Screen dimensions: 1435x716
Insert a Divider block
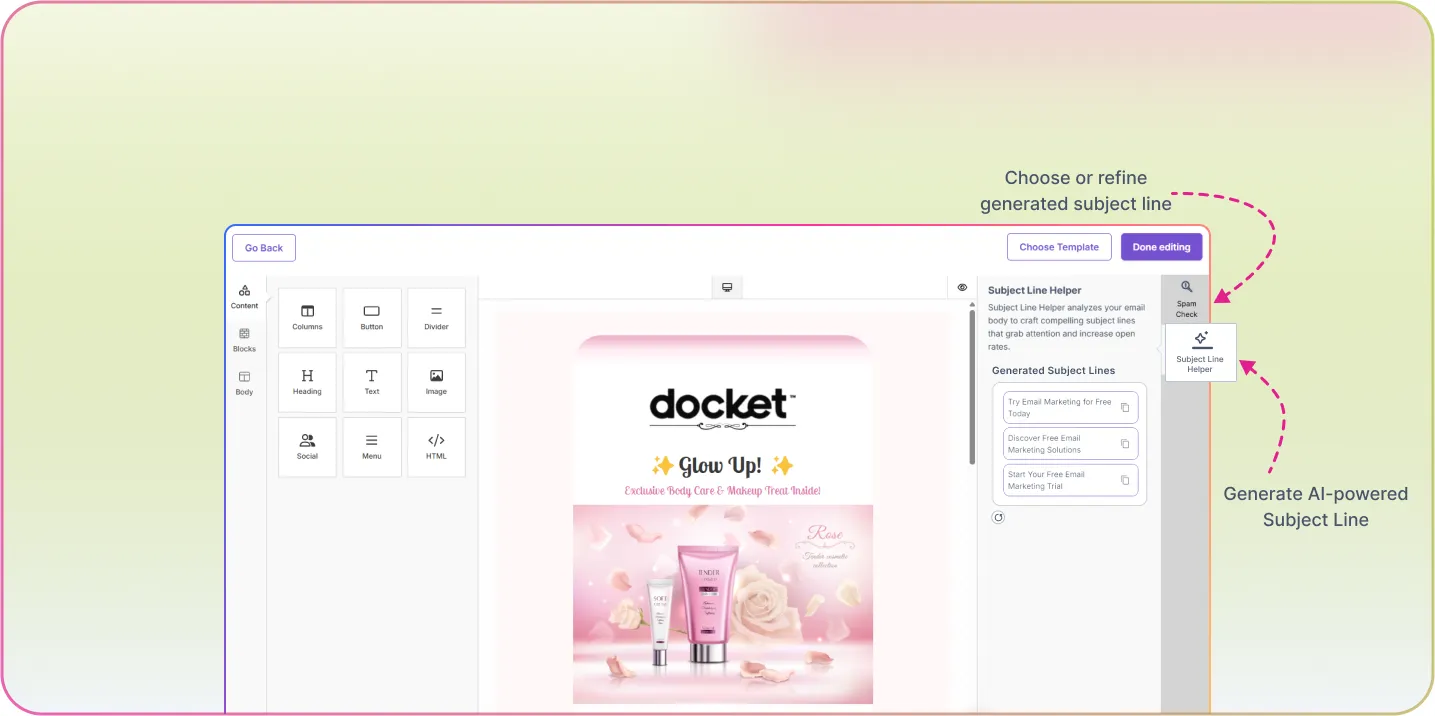click(x=436, y=317)
